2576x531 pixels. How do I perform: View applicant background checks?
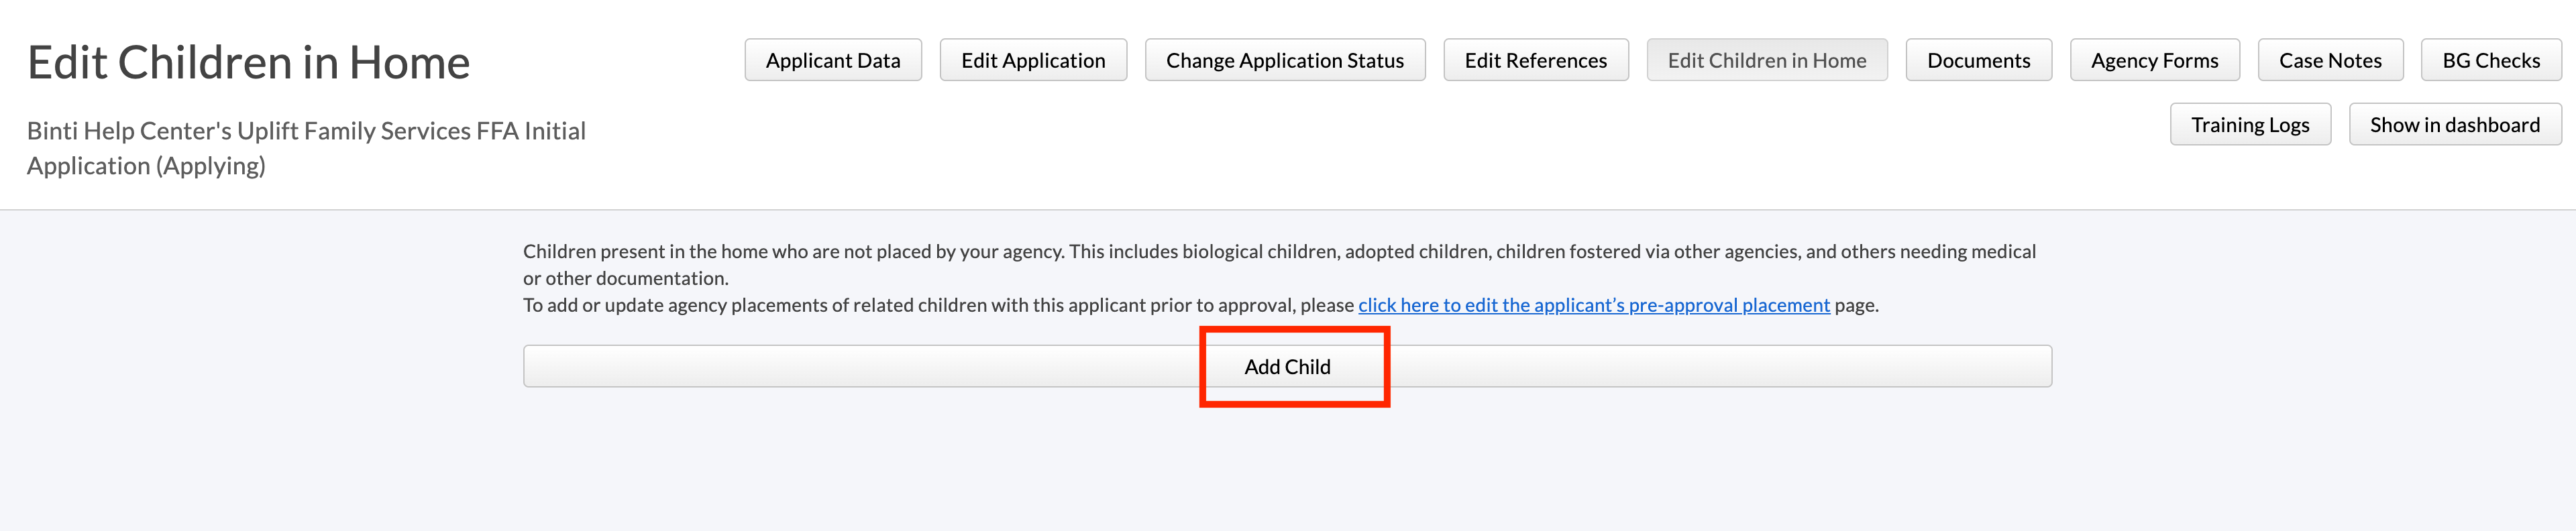2490,60
